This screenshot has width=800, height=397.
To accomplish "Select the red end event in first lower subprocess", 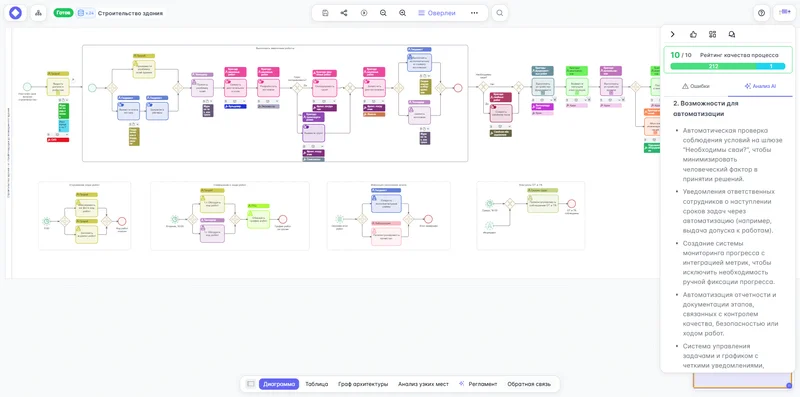I will click(x=121, y=221).
